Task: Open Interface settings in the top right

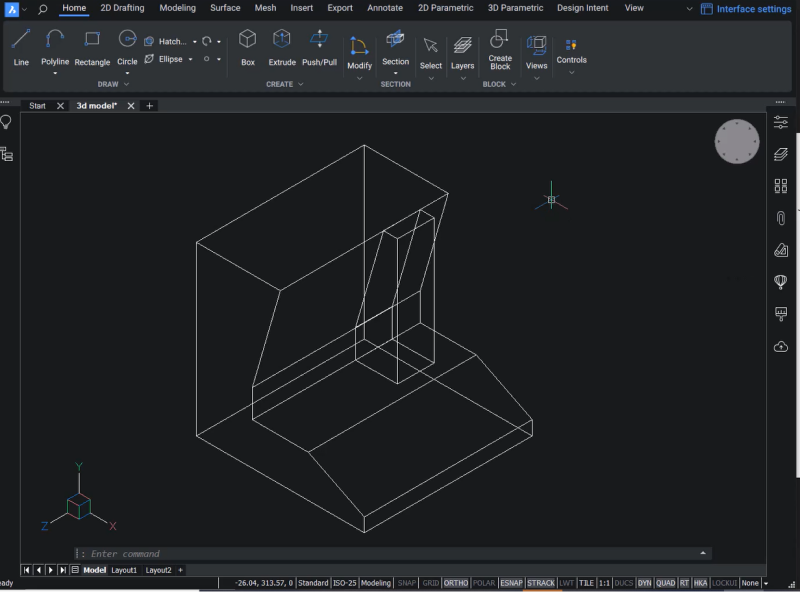Action: [x=746, y=8]
